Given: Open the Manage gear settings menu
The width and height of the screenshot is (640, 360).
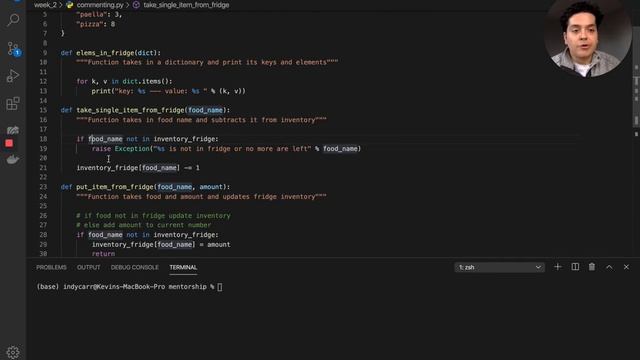Looking at the screenshot, I should 13,352.
